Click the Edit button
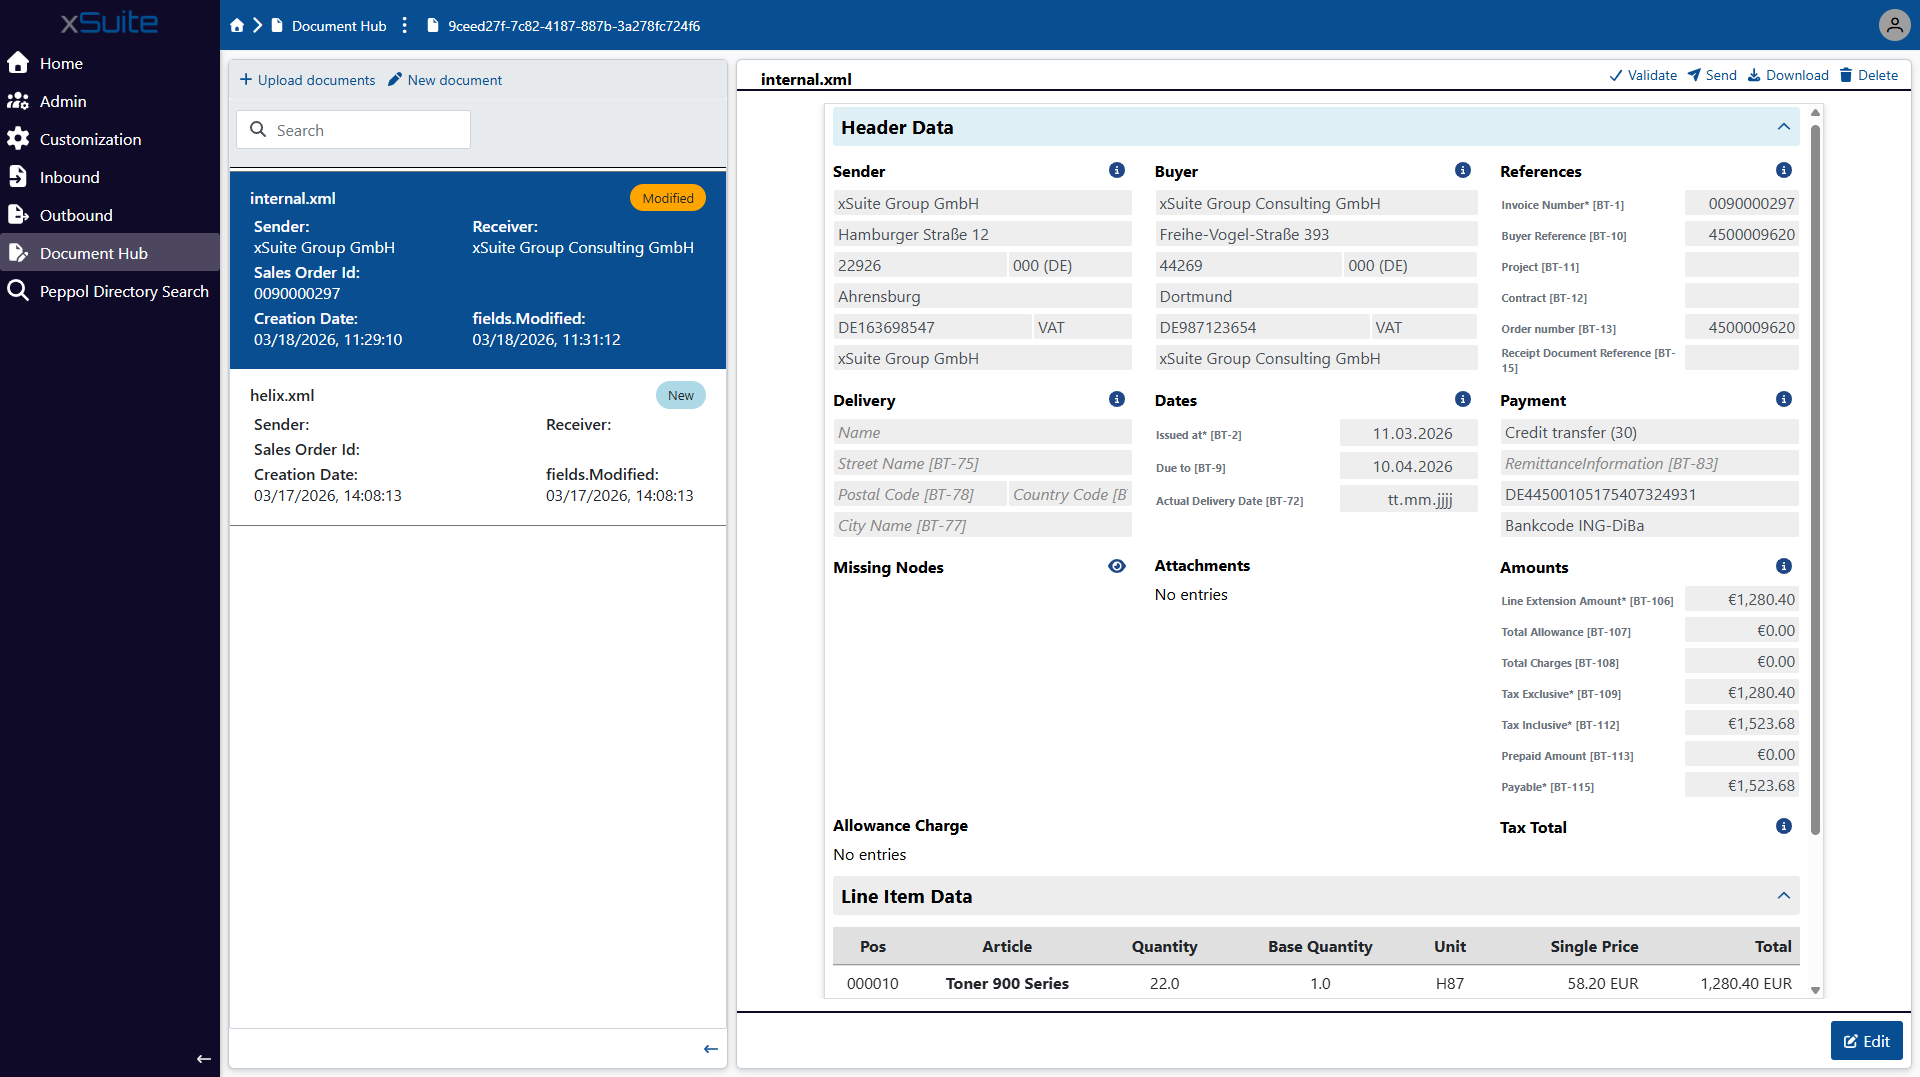 1866,1041
